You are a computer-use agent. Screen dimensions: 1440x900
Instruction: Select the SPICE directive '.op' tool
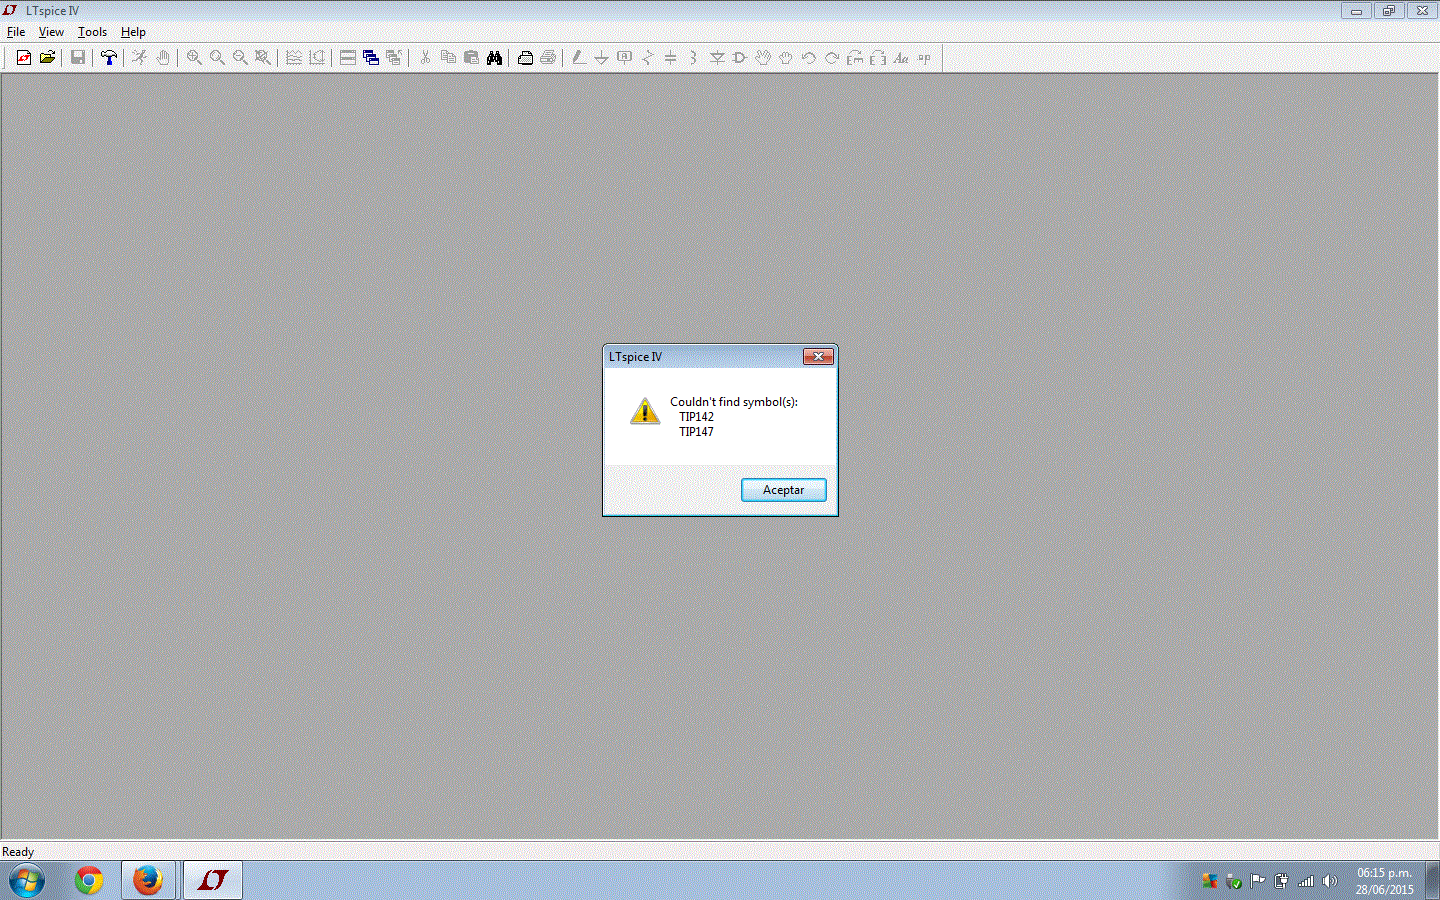924,58
